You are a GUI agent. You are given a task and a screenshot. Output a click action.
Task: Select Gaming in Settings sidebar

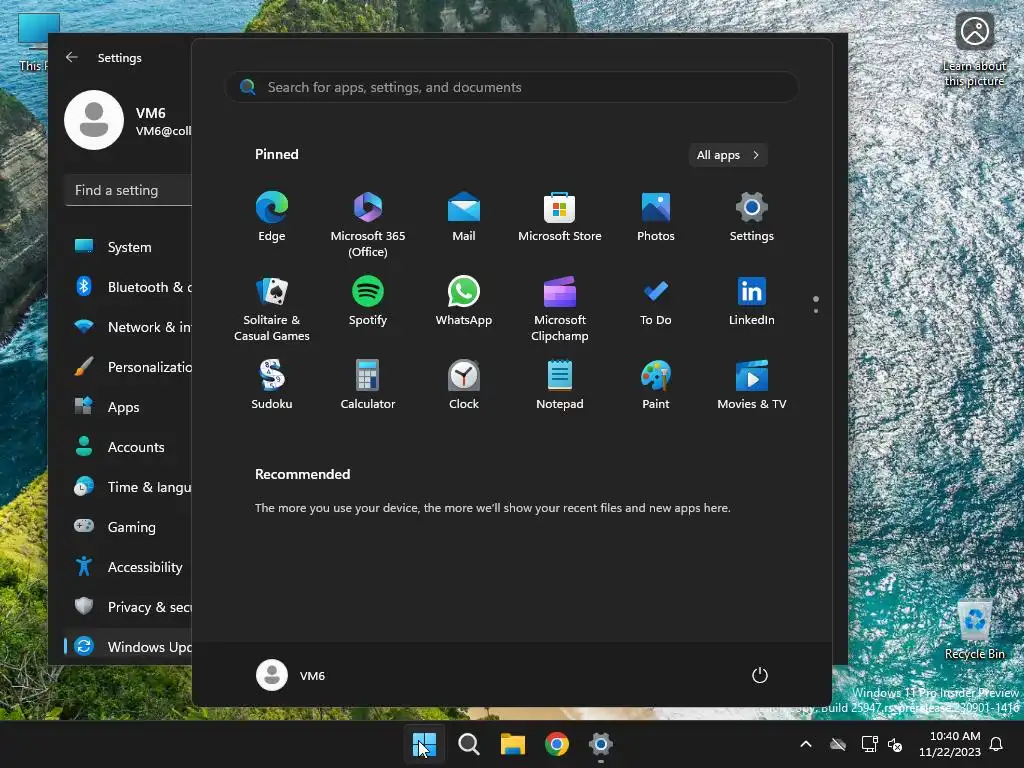tap(129, 526)
